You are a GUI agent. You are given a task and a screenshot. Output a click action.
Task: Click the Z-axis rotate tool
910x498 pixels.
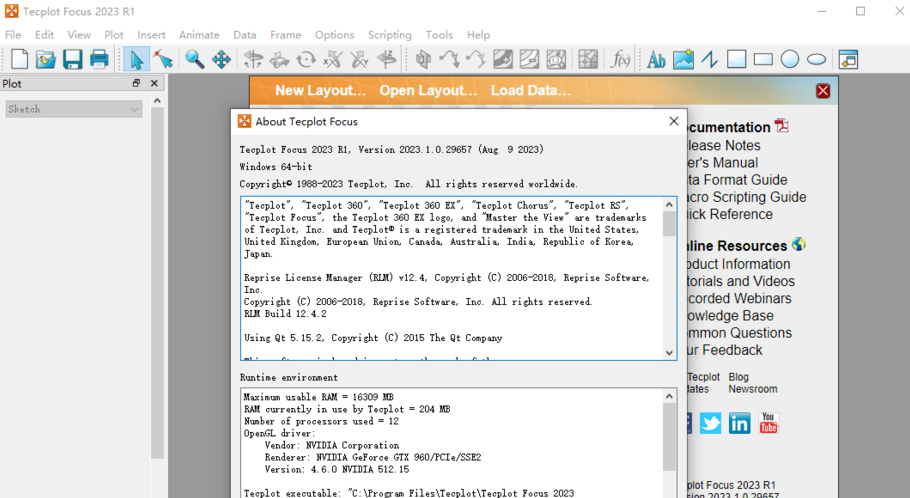(x=387, y=59)
